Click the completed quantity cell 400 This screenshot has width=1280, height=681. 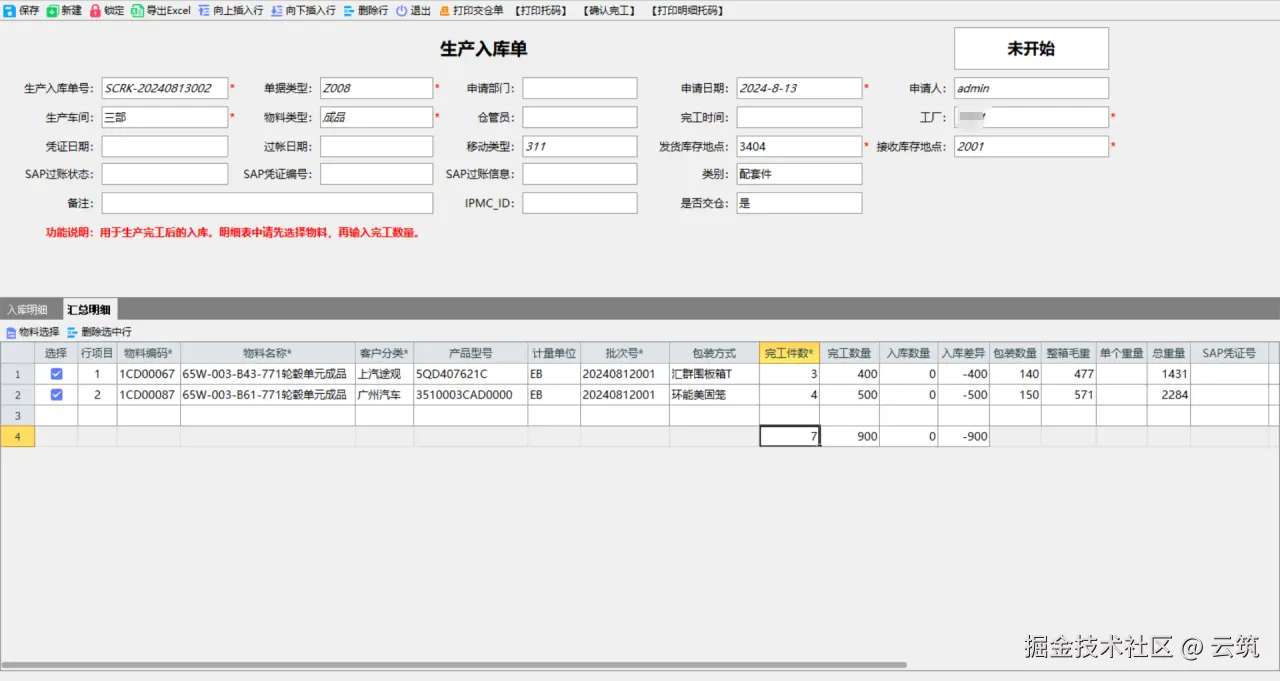click(850, 374)
